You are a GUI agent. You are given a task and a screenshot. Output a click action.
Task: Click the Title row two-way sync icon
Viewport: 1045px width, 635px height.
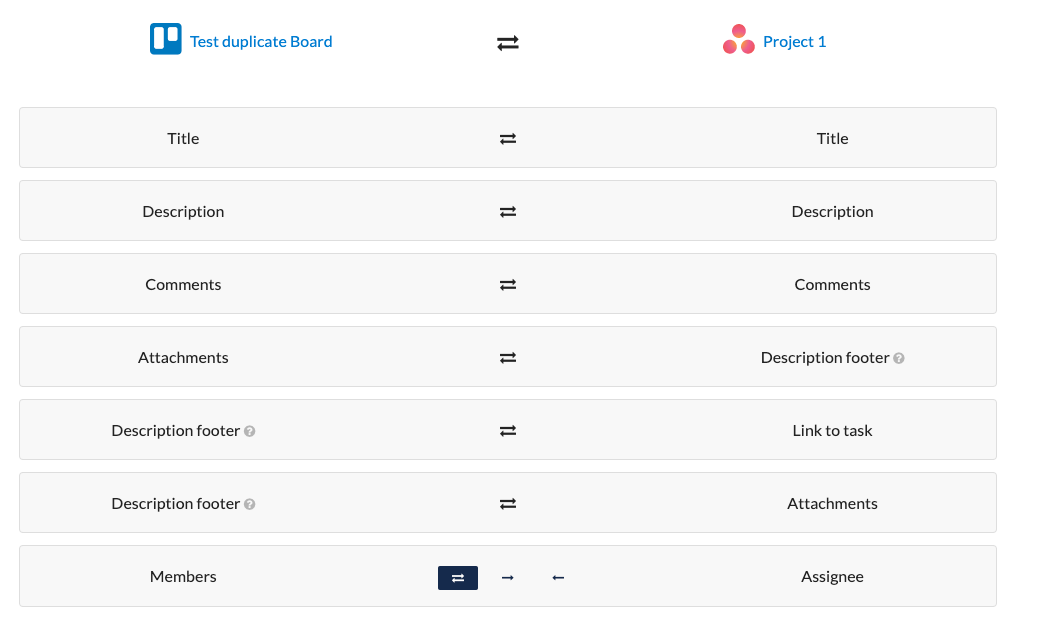pyautogui.click(x=508, y=139)
